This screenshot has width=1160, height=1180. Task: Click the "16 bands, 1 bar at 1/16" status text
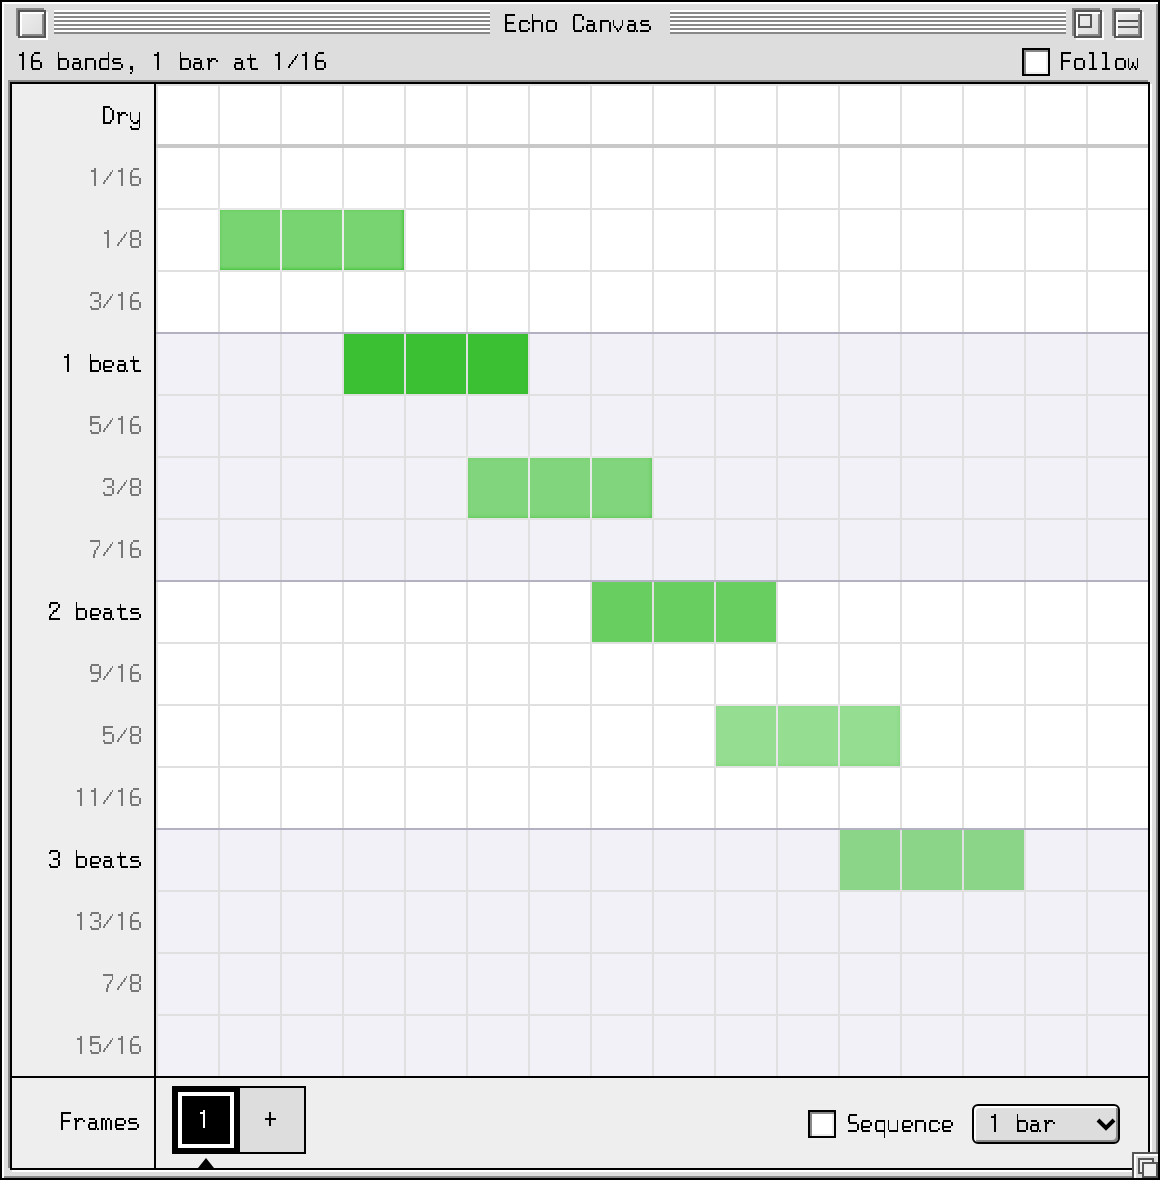pyautogui.click(x=172, y=62)
